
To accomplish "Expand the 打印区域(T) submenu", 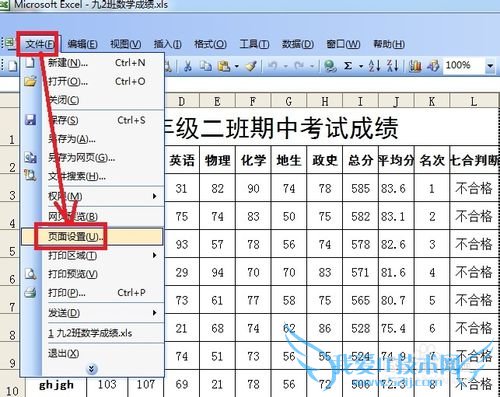I will (x=92, y=255).
